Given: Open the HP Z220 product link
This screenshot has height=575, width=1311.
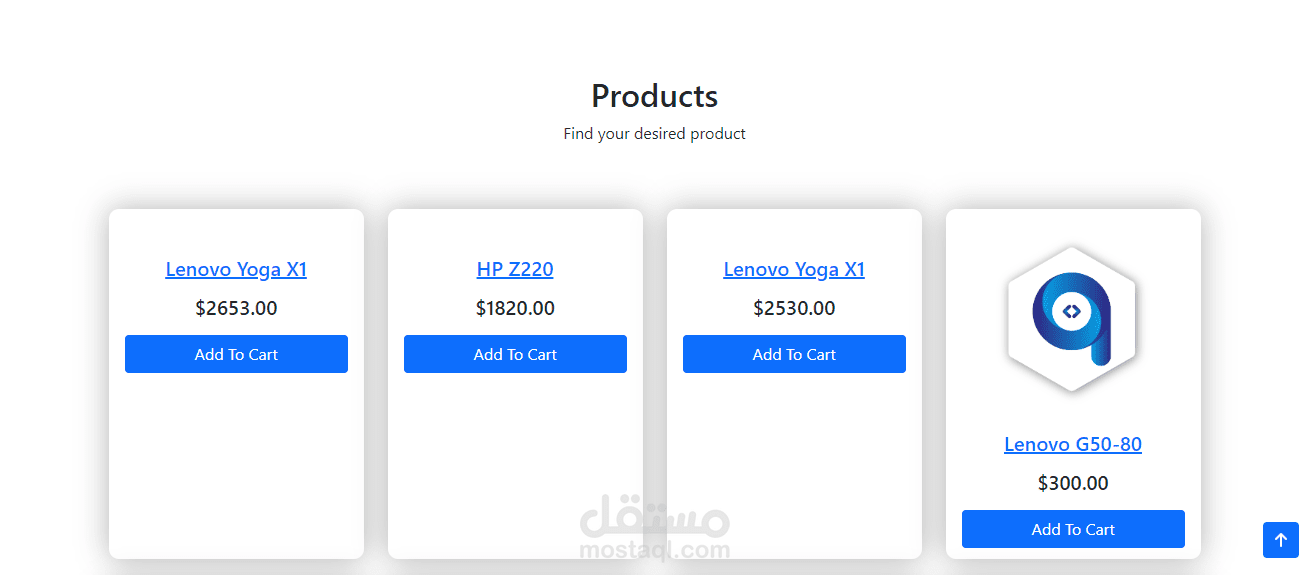Looking at the screenshot, I should point(515,269).
